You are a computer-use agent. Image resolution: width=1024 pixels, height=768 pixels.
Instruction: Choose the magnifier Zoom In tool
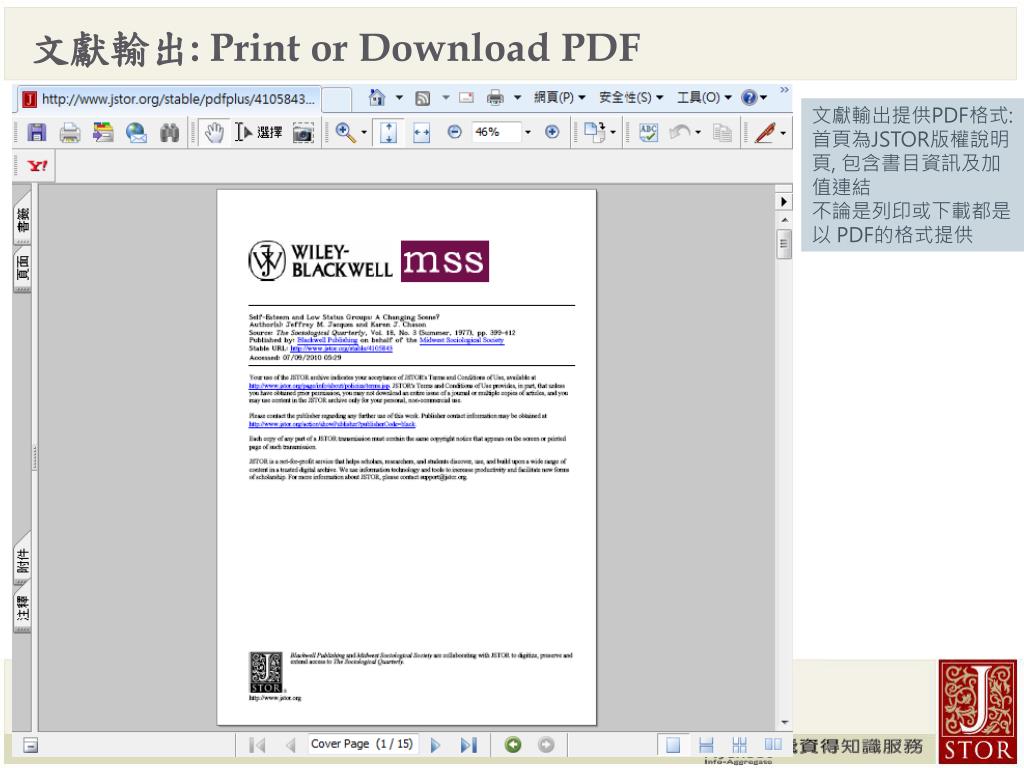coord(345,133)
